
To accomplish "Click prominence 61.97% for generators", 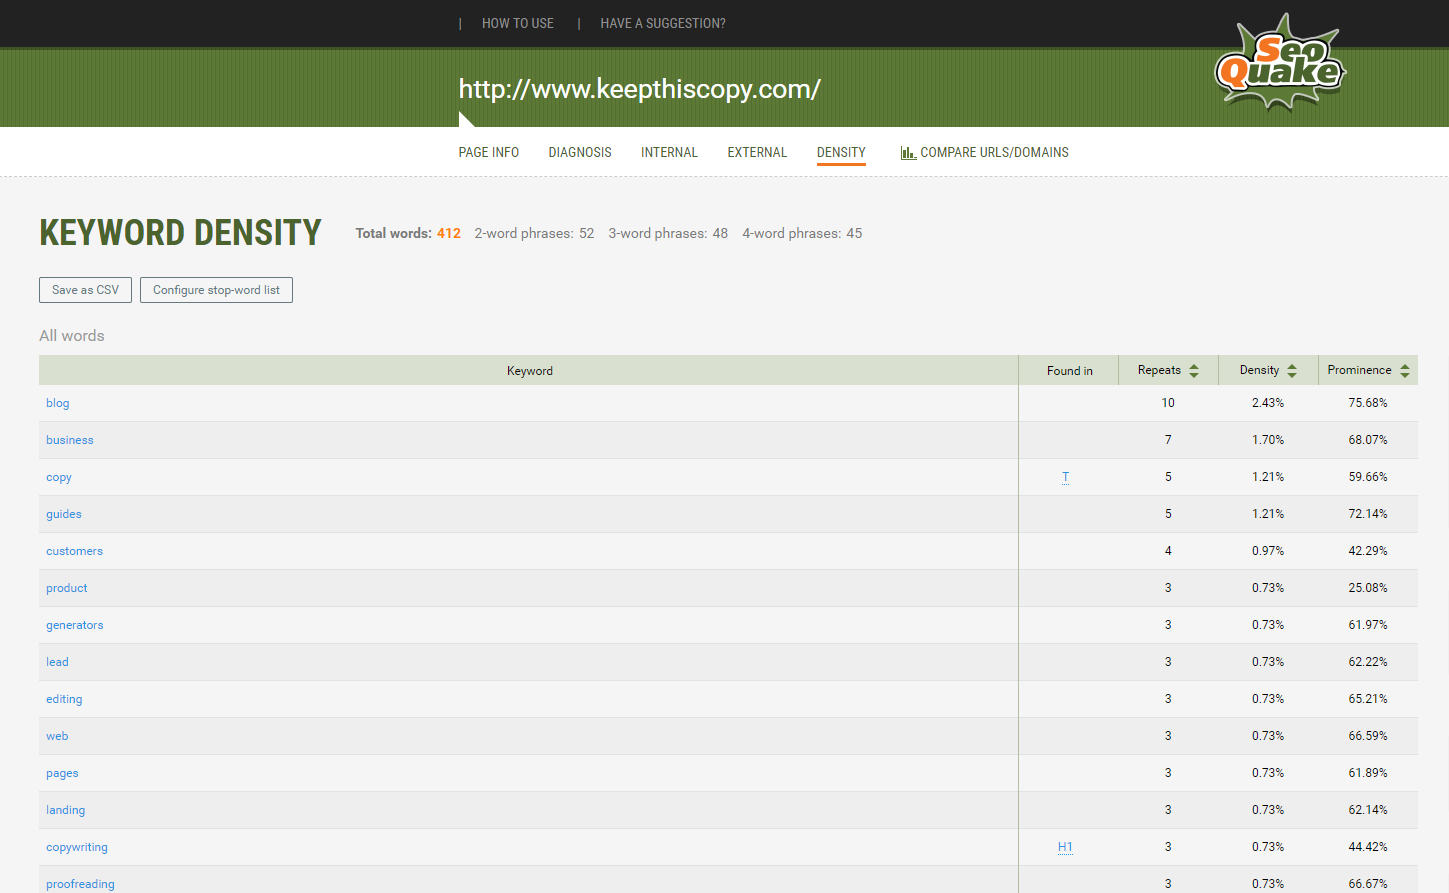I will pos(1368,625).
